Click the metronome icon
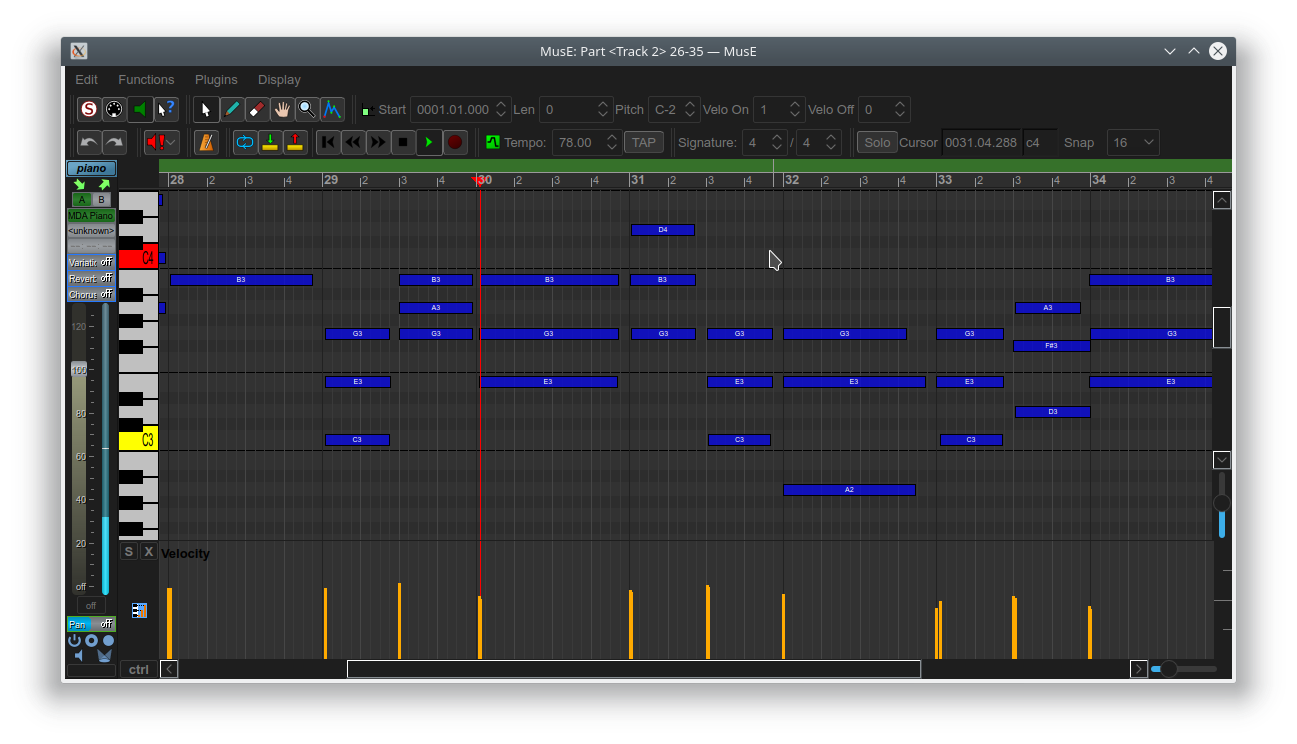The image size is (1297, 744). coord(206,142)
